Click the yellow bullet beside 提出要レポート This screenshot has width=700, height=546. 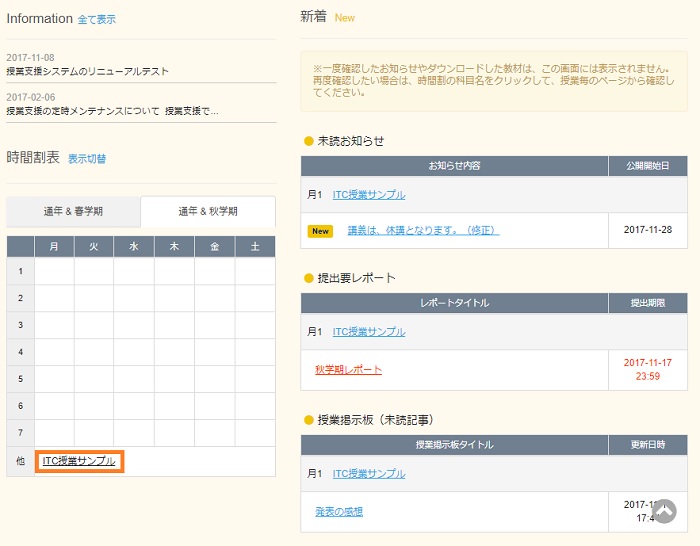pos(308,278)
